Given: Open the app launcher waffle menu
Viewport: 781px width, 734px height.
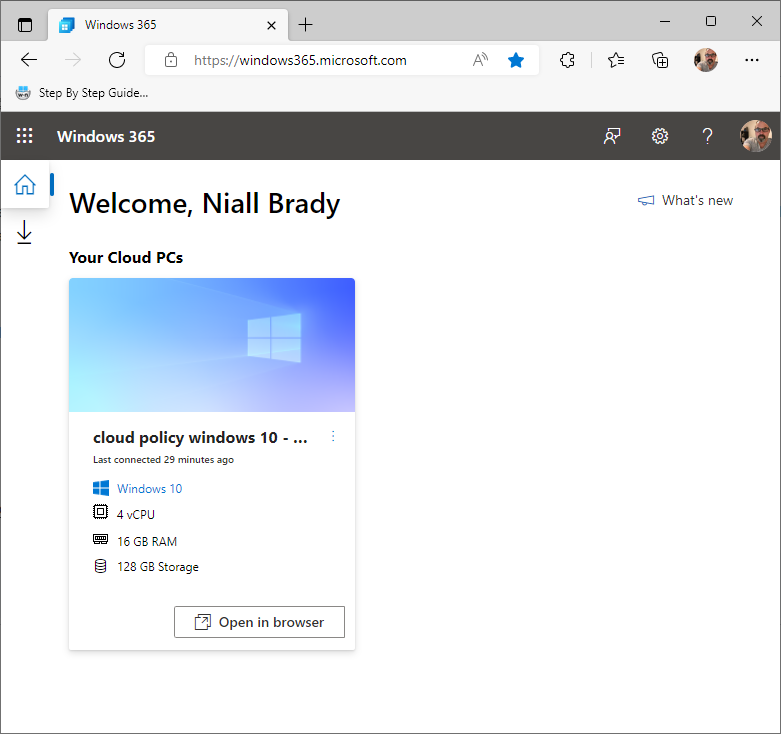Looking at the screenshot, I should tap(25, 136).
